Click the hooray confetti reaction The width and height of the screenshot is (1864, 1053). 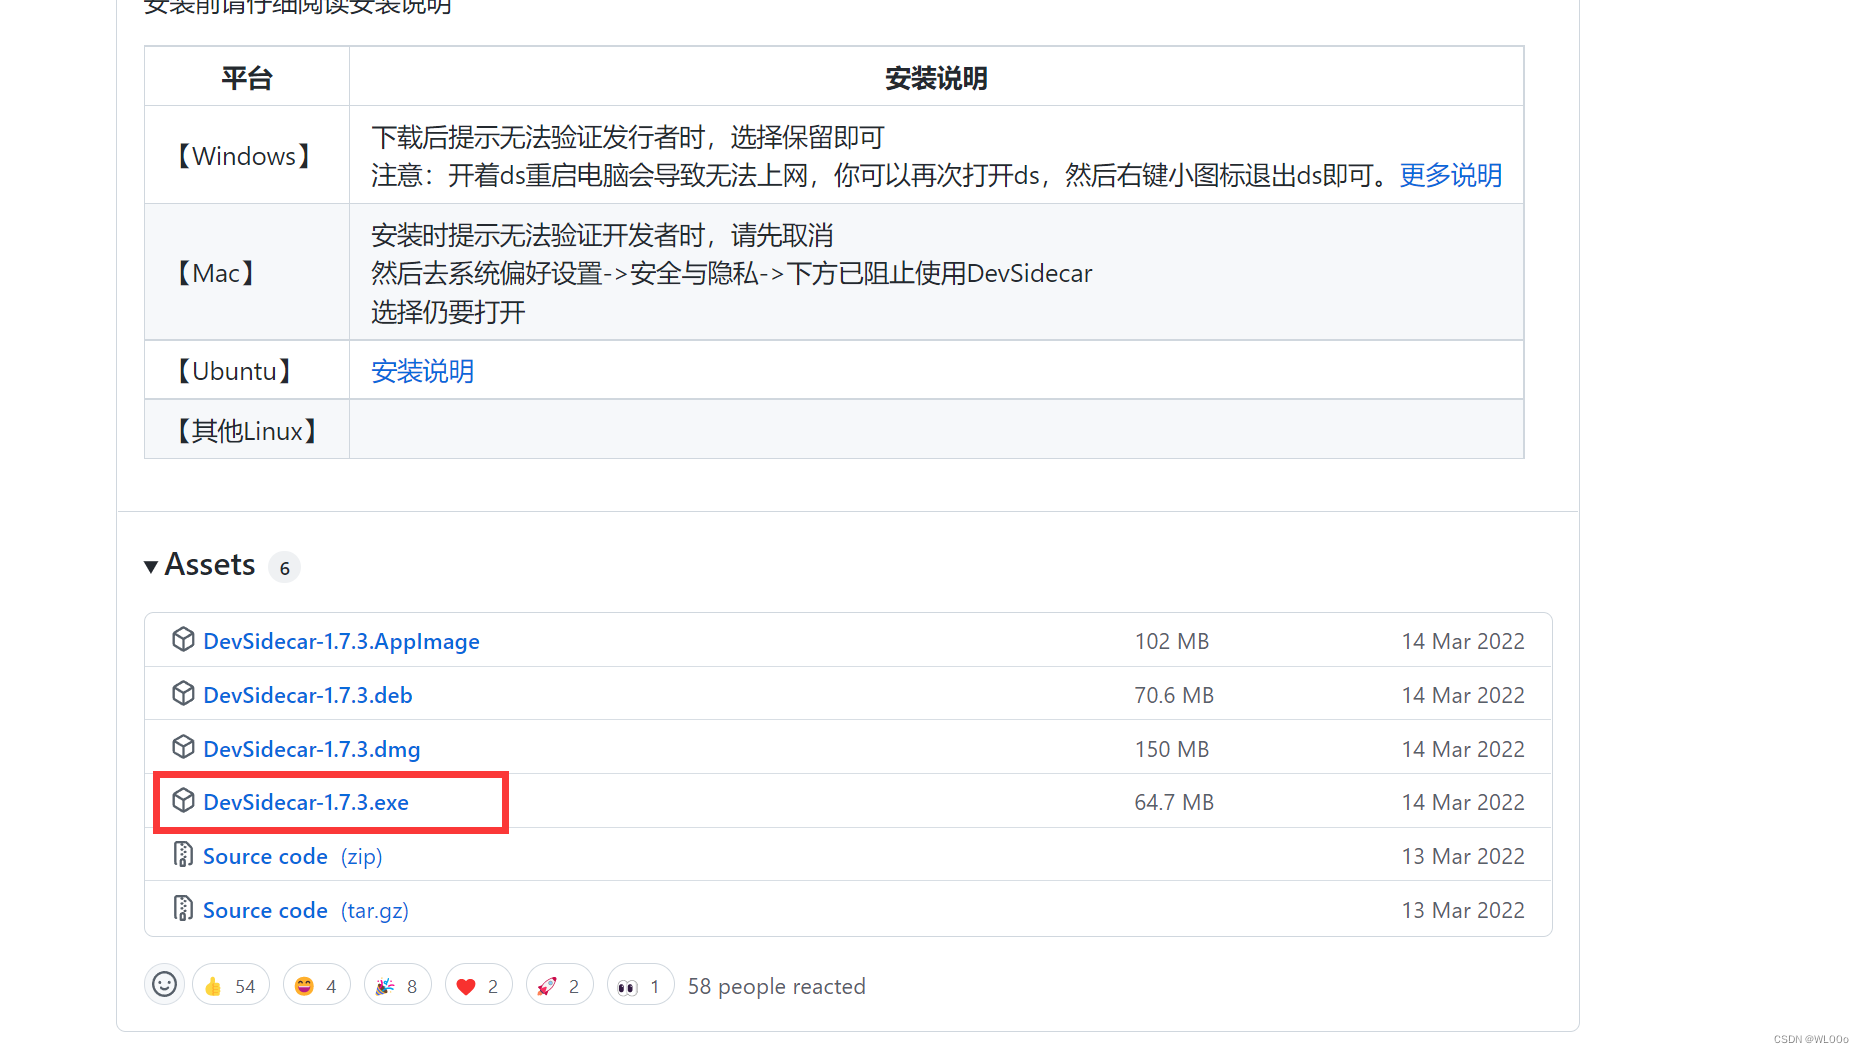click(x=397, y=985)
